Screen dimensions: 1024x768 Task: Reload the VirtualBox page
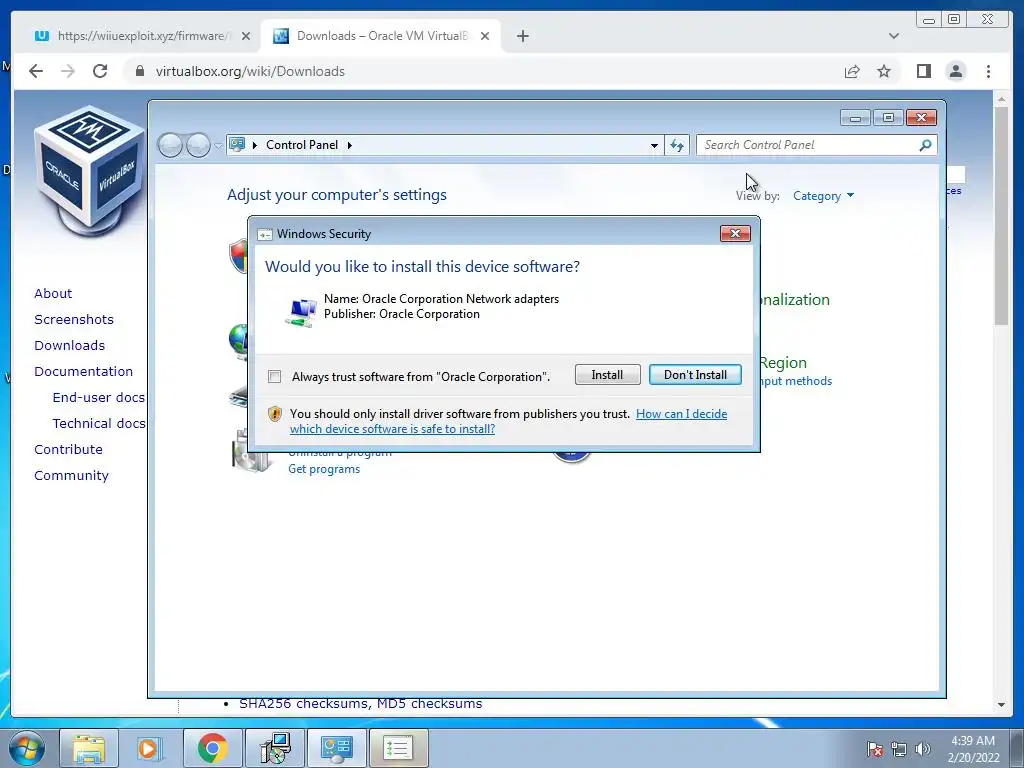pos(100,71)
